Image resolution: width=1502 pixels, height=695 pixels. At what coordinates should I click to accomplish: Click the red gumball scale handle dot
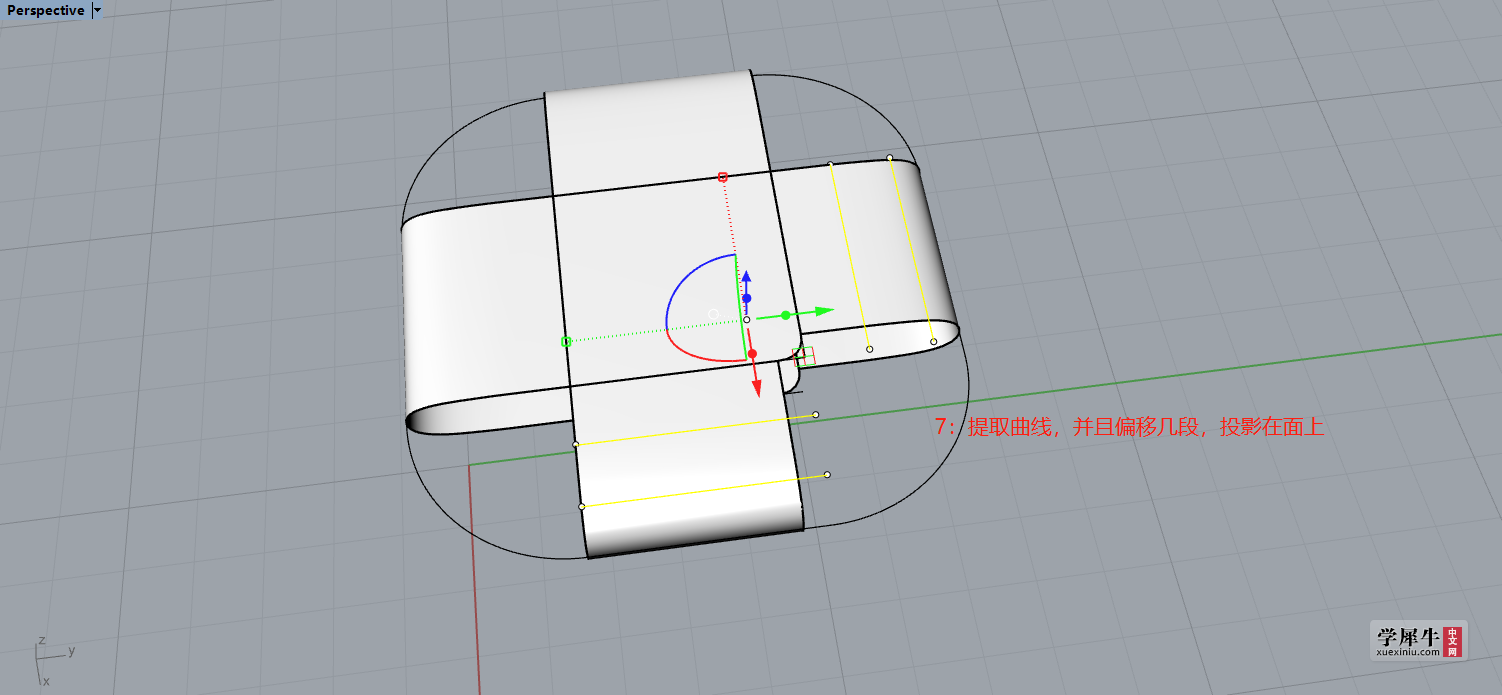click(x=752, y=353)
